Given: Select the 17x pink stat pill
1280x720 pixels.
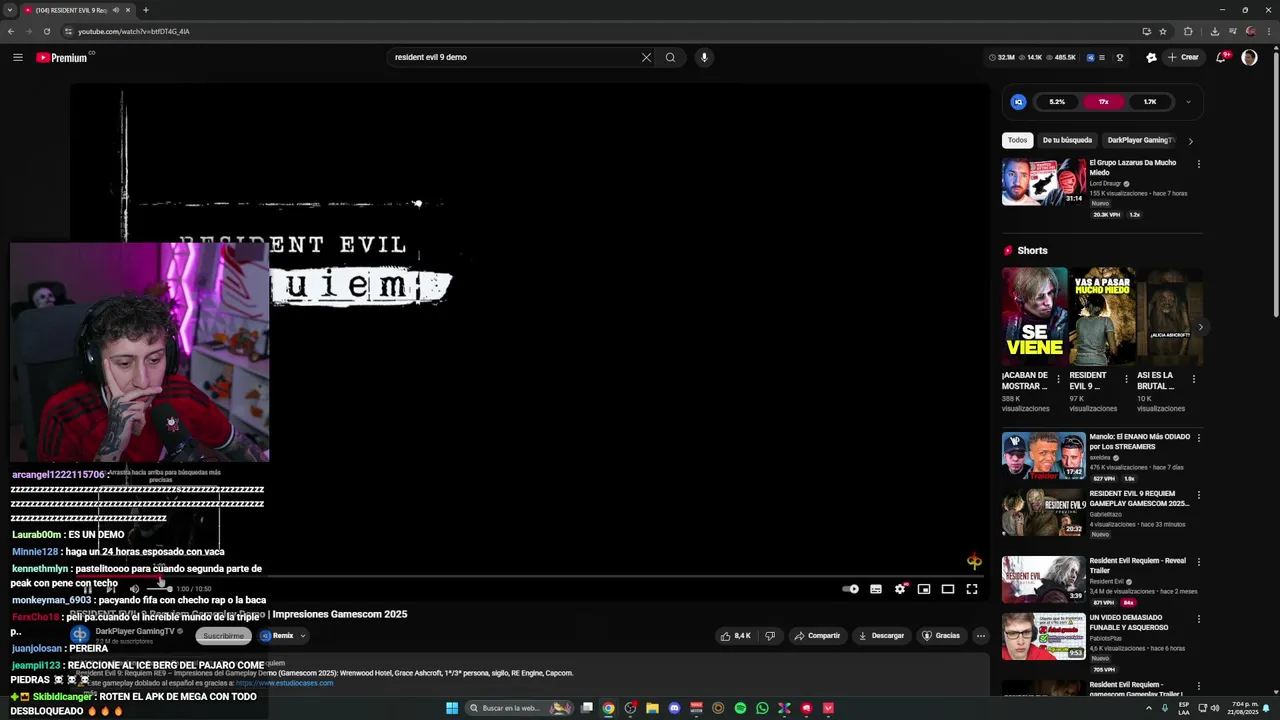Looking at the screenshot, I should 1104,102.
